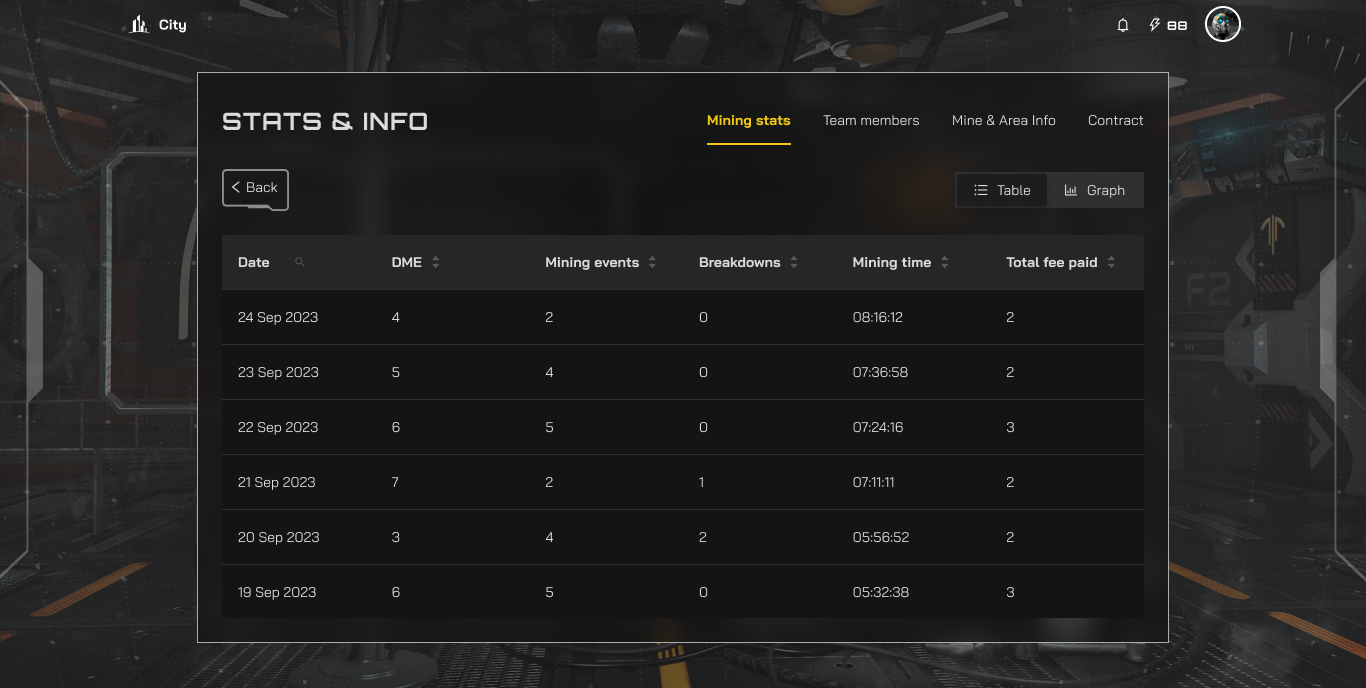Switch to Graph view

1095,190
